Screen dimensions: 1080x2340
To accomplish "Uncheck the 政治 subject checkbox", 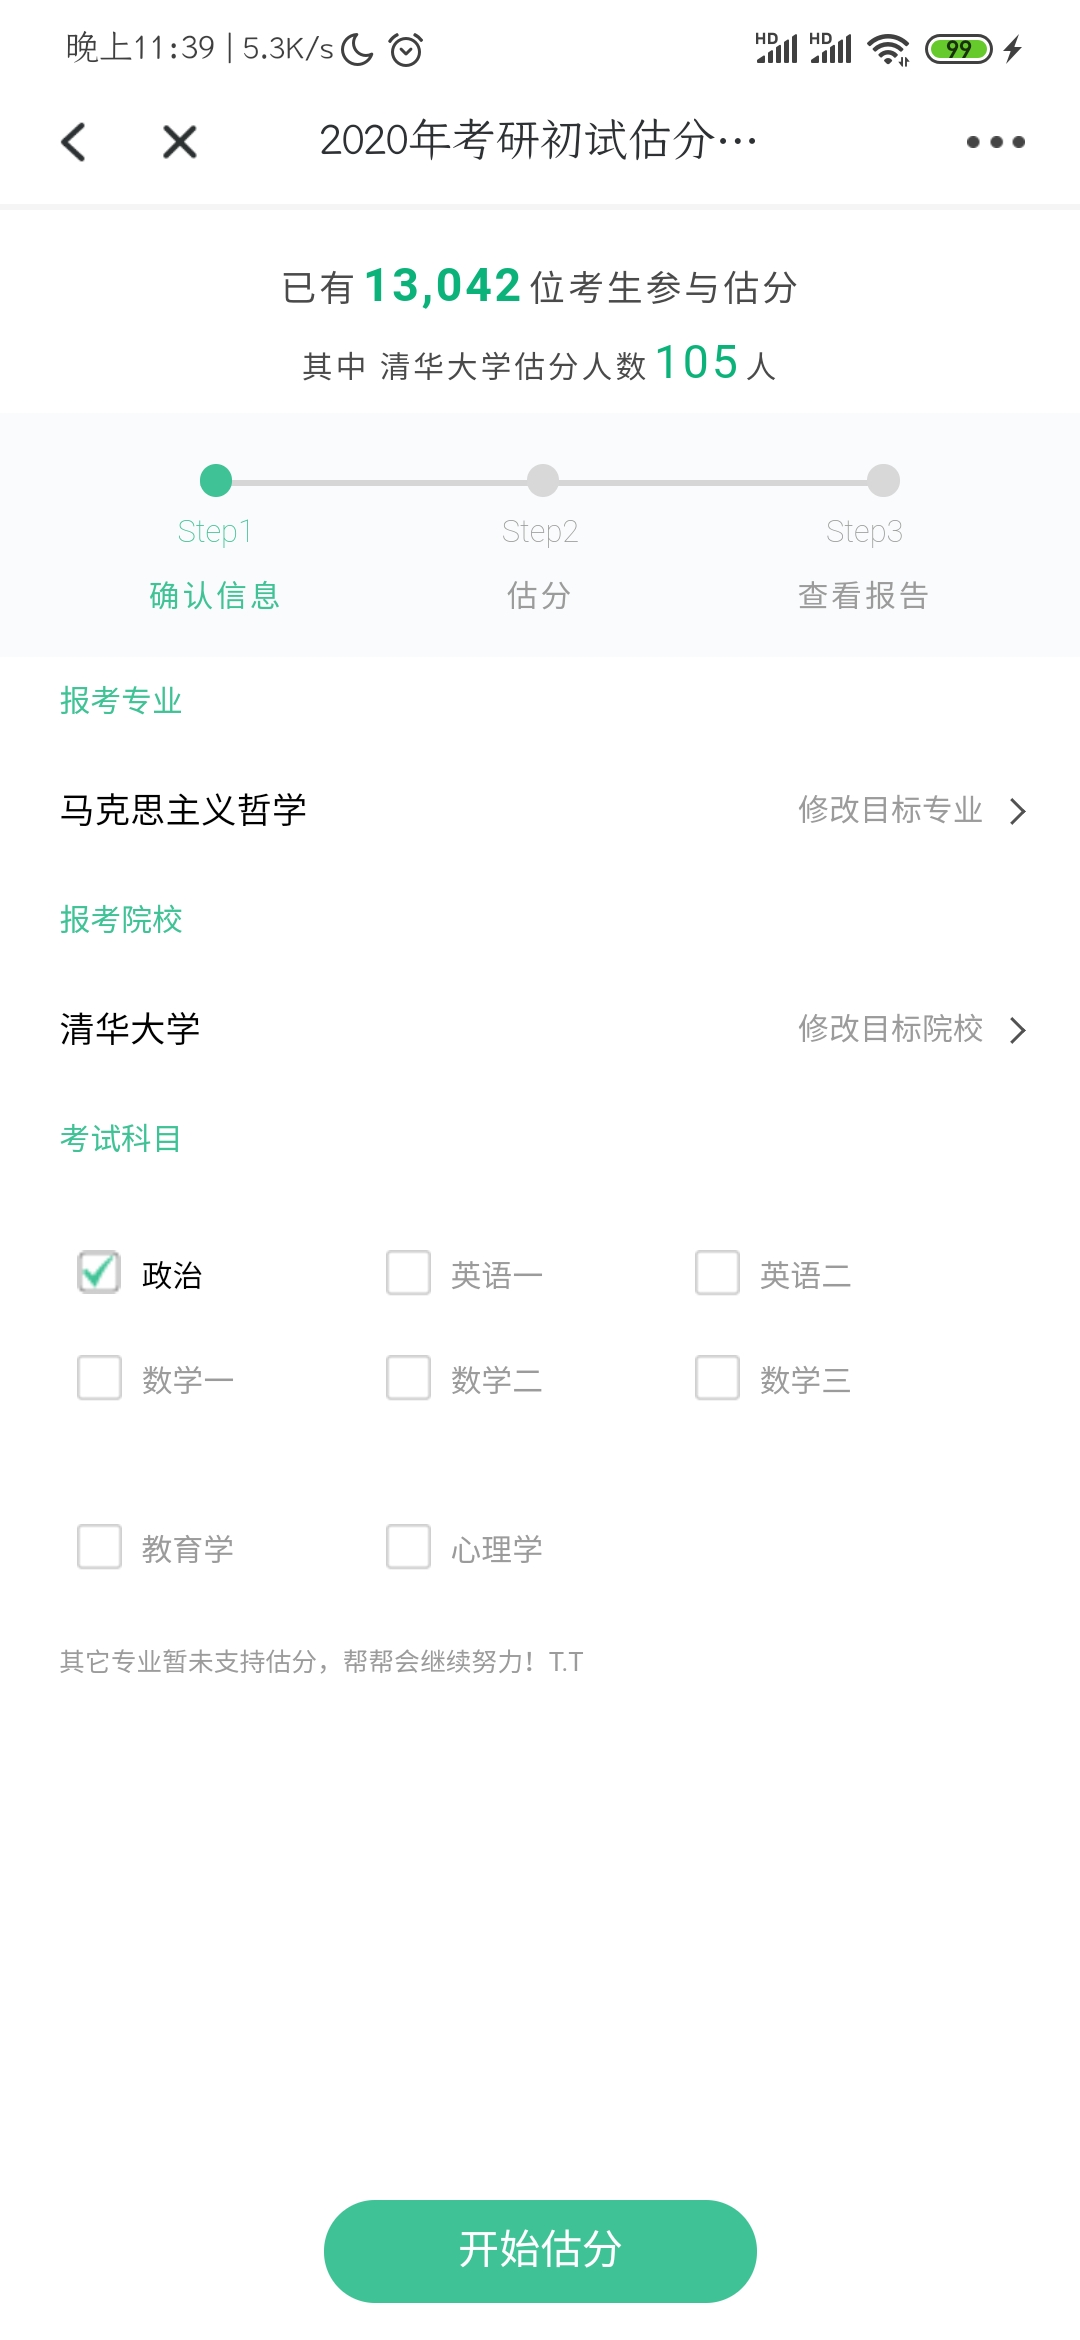I will pos(100,1273).
